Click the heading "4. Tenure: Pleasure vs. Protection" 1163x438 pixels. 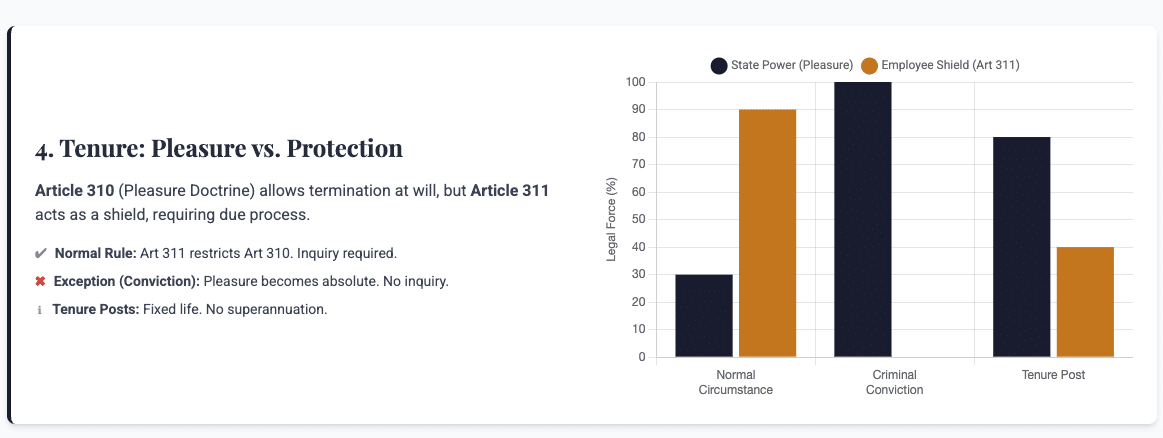[x=219, y=149]
